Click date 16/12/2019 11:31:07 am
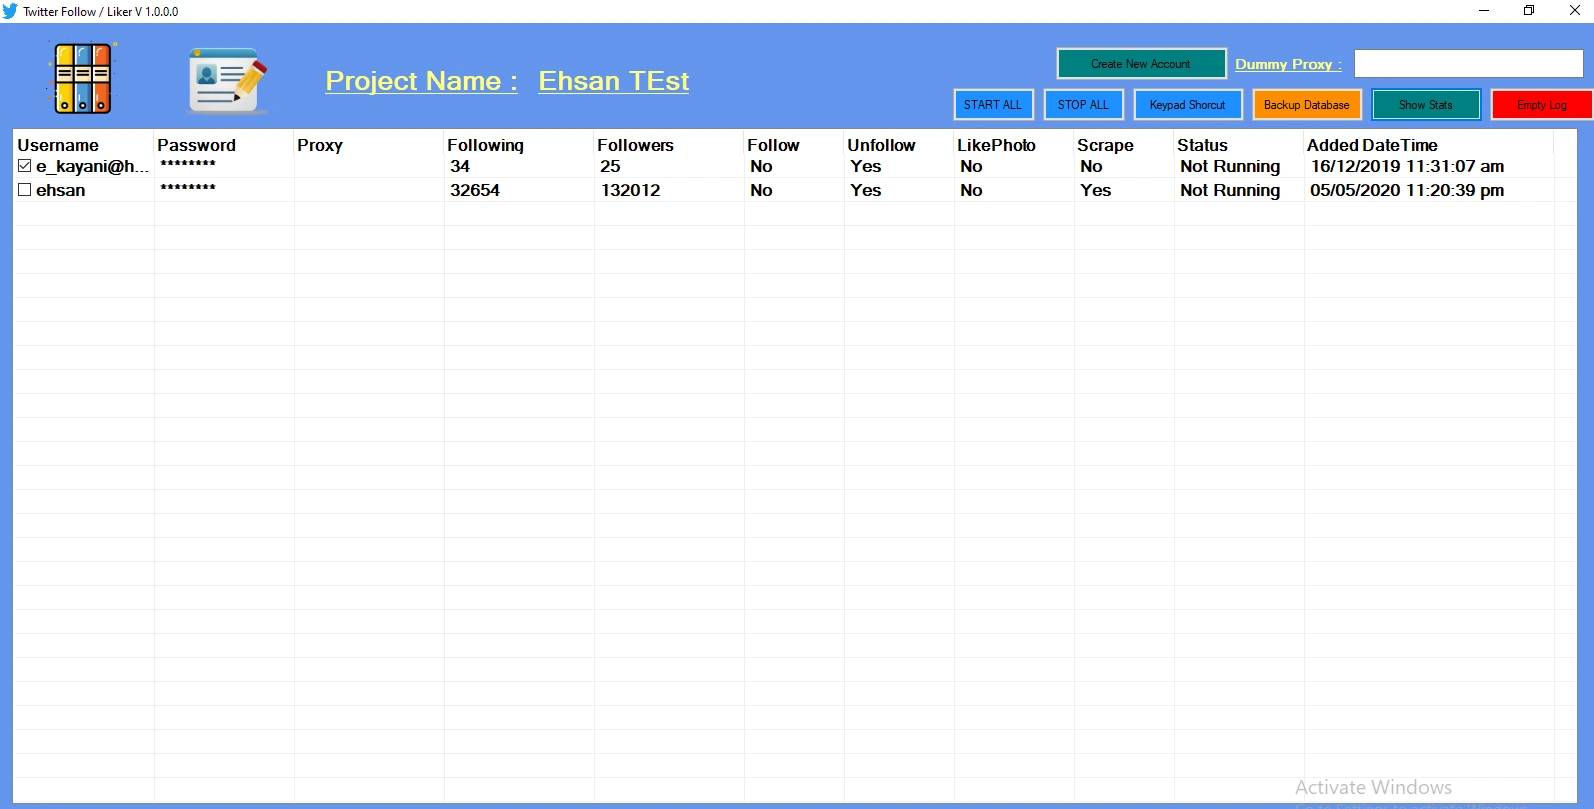Image resolution: width=1594 pixels, height=809 pixels. [1407, 166]
